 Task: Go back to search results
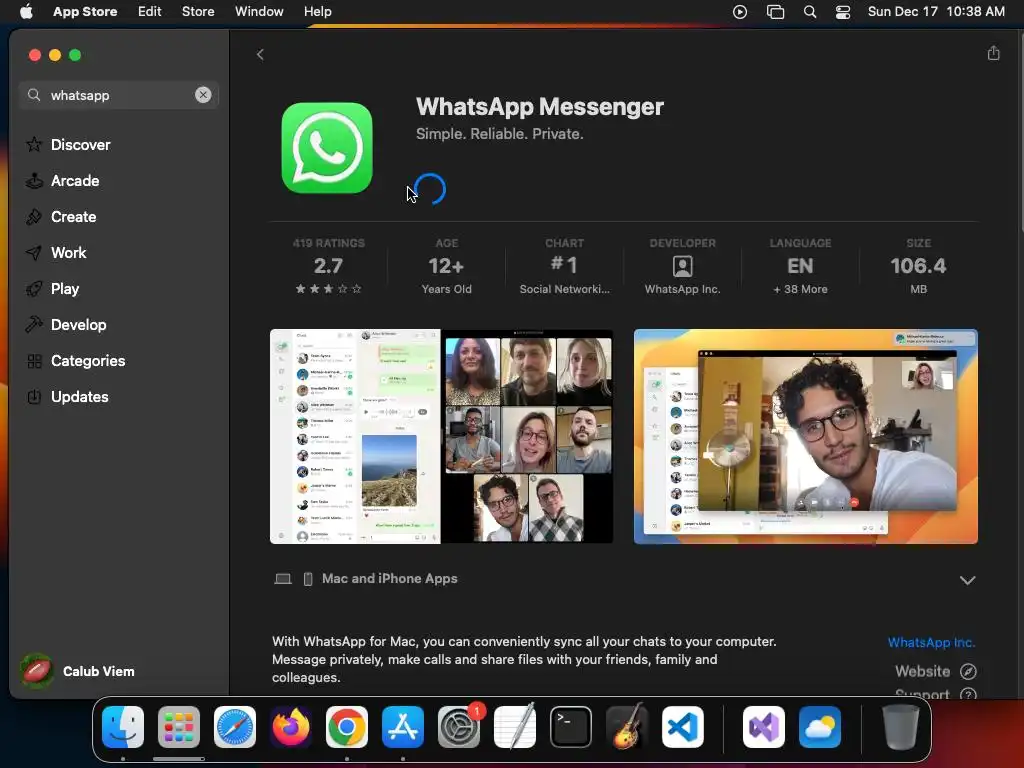(260, 54)
